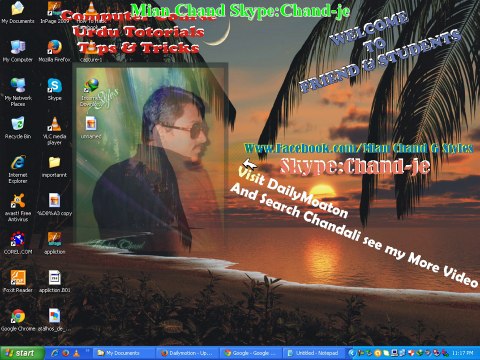Select the 'appliction' InPage file icon
Screen dimensions: 480x360
tap(54, 243)
